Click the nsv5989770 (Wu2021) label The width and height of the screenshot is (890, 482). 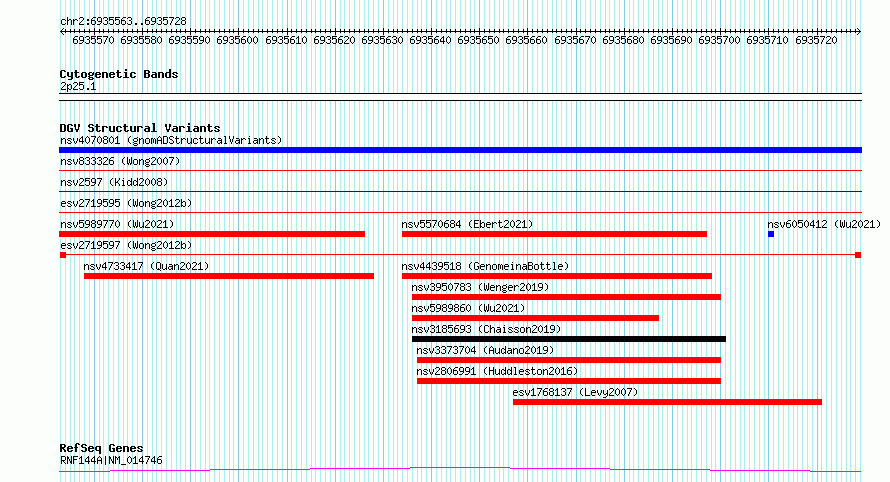117,224
